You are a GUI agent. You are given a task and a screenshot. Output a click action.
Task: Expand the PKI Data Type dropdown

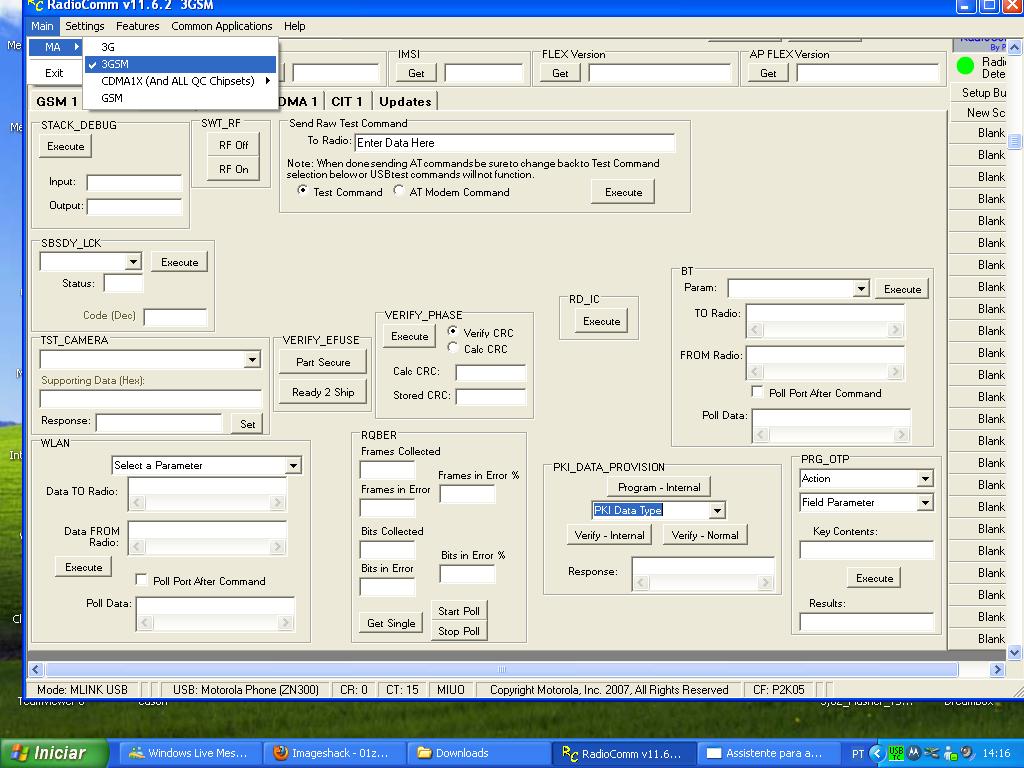point(717,510)
